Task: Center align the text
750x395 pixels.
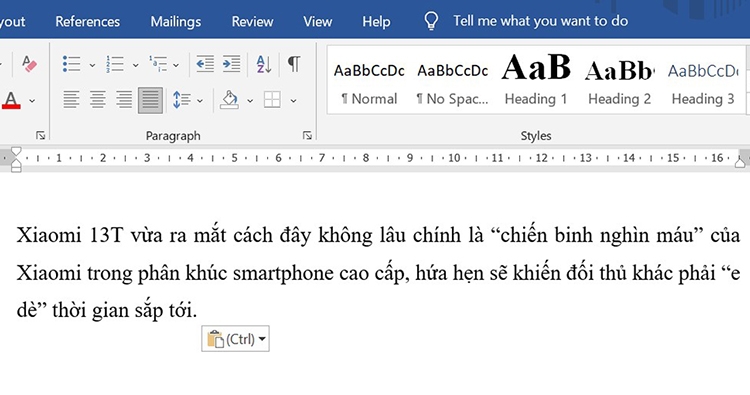Action: [x=98, y=99]
